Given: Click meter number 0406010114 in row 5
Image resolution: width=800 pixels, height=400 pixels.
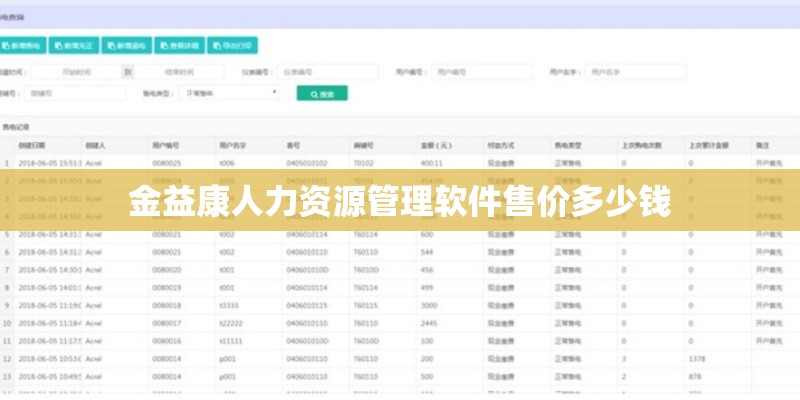Looking at the screenshot, I should pos(307,235).
